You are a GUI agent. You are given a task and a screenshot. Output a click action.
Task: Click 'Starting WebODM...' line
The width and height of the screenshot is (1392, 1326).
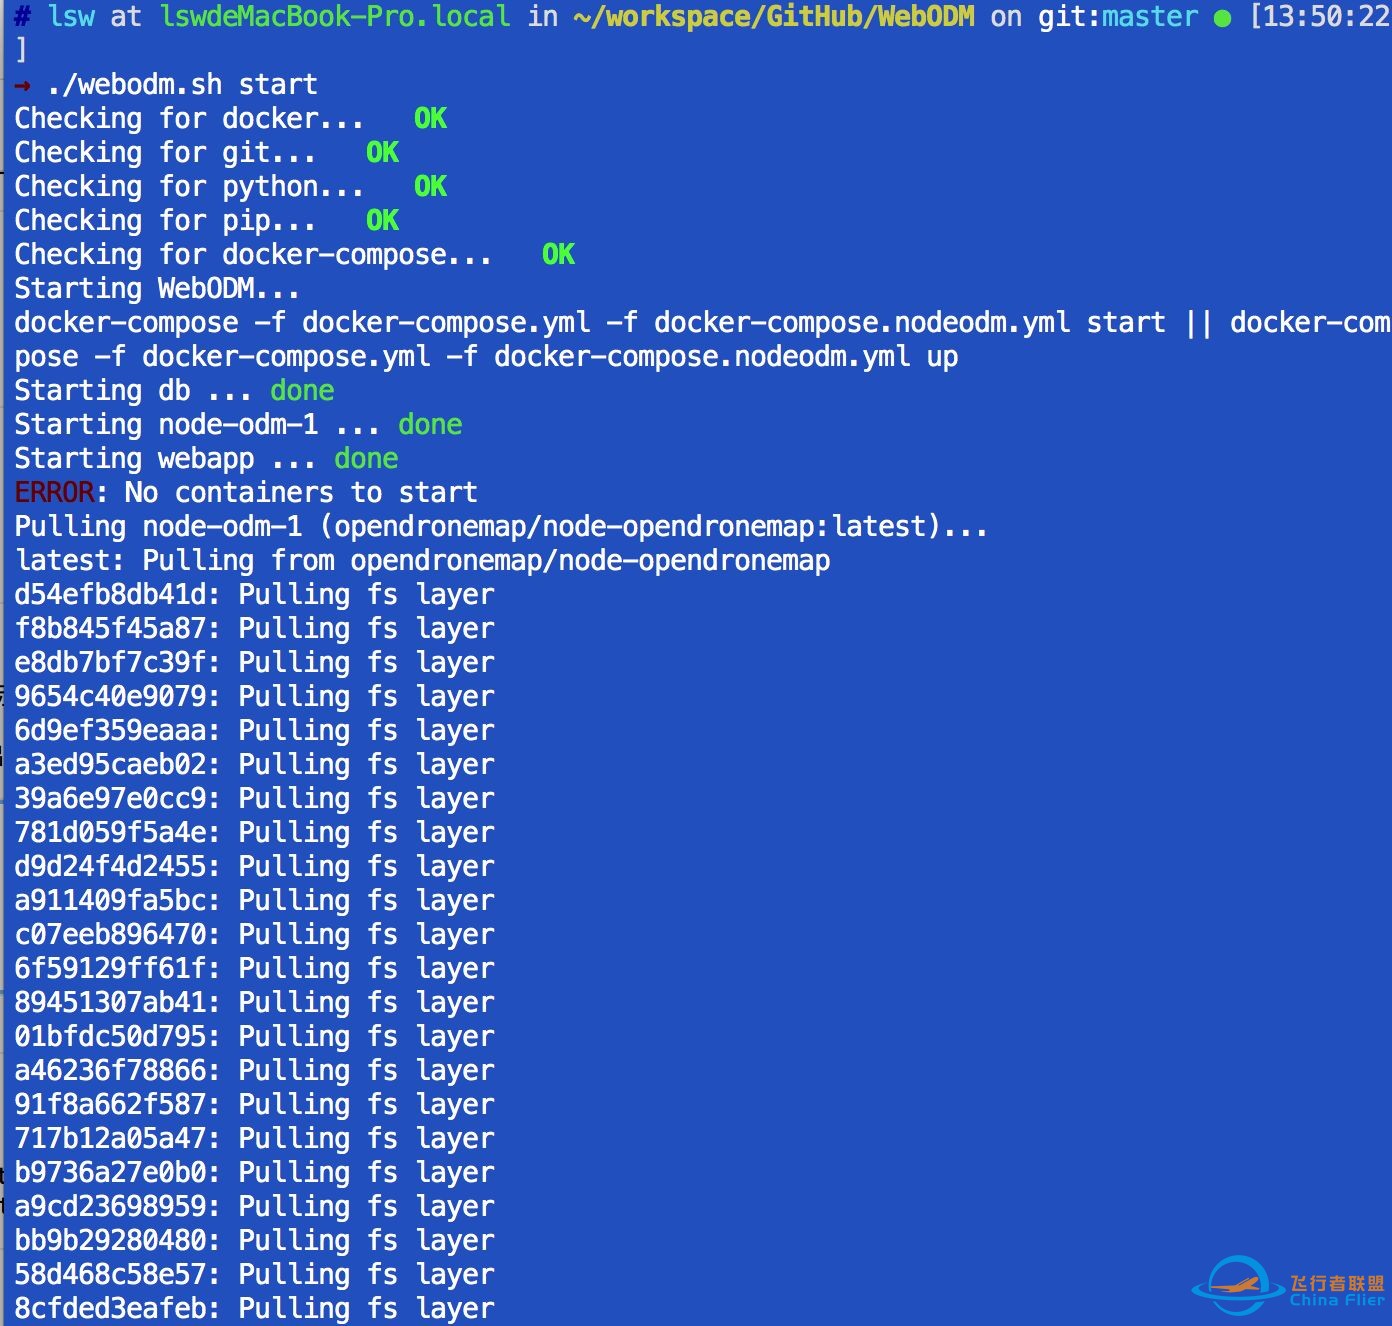157,288
